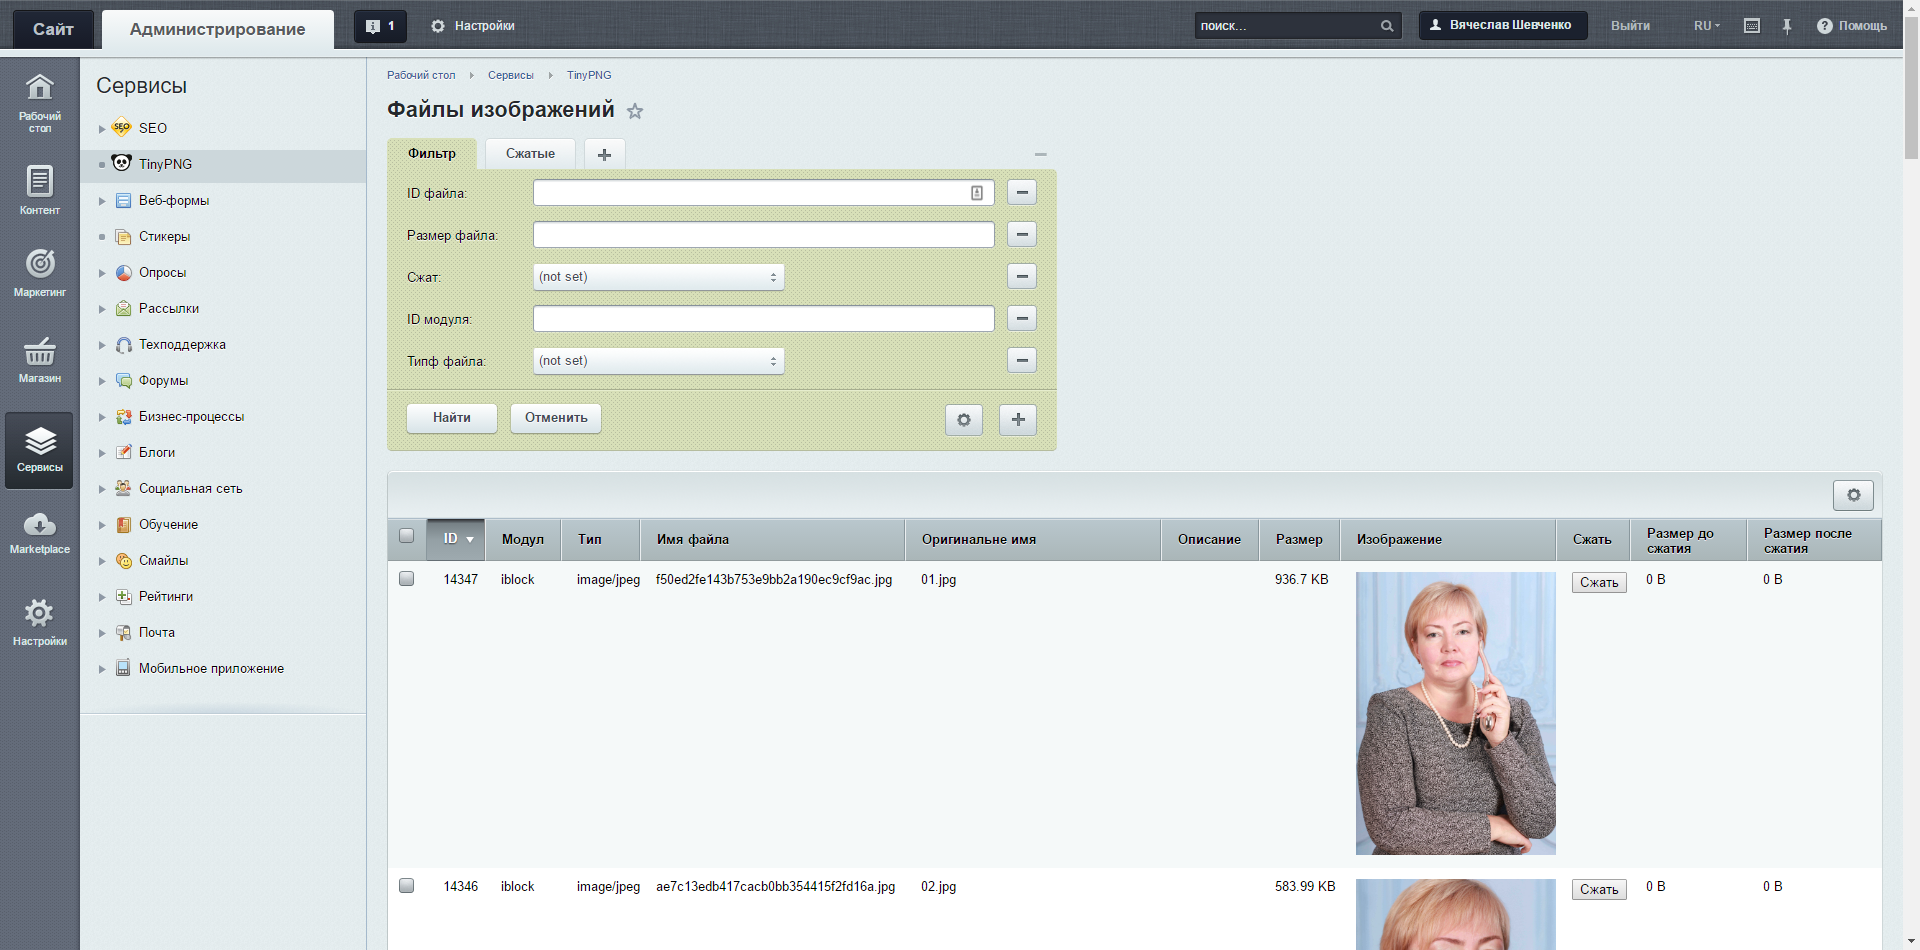Open the Контент sidebar section

point(40,190)
